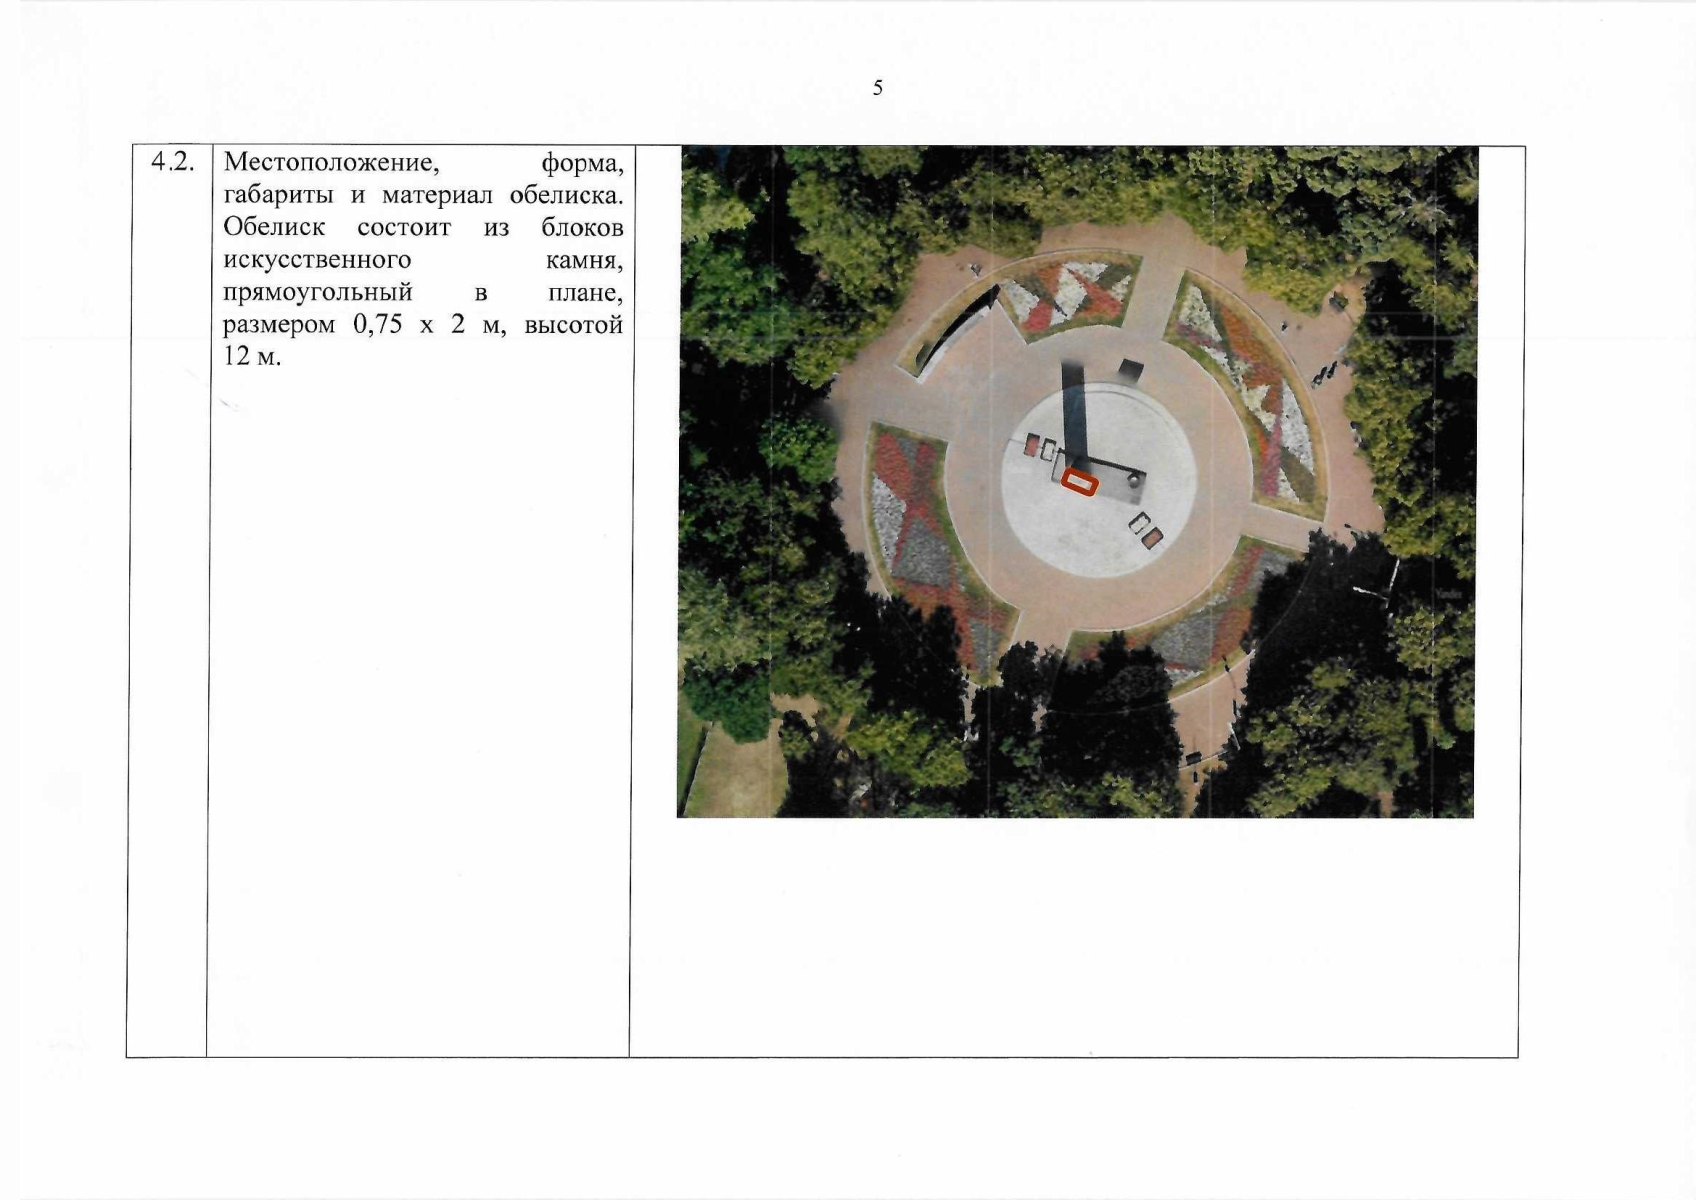Click the word "искусственного"
Image resolution: width=1696 pixels, height=1200 pixels.
pyautogui.click(x=317, y=260)
